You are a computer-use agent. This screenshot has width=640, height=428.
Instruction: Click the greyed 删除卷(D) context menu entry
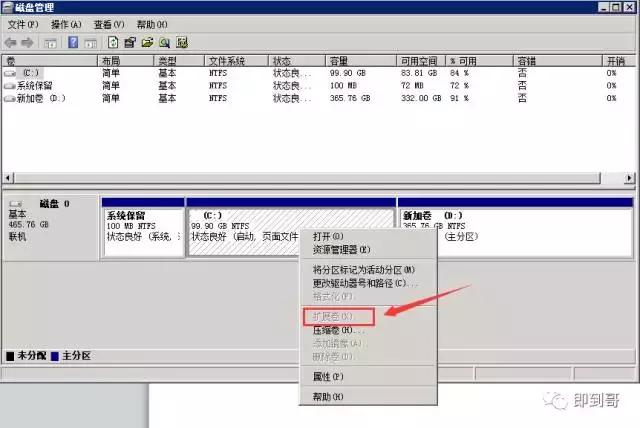pos(368,357)
